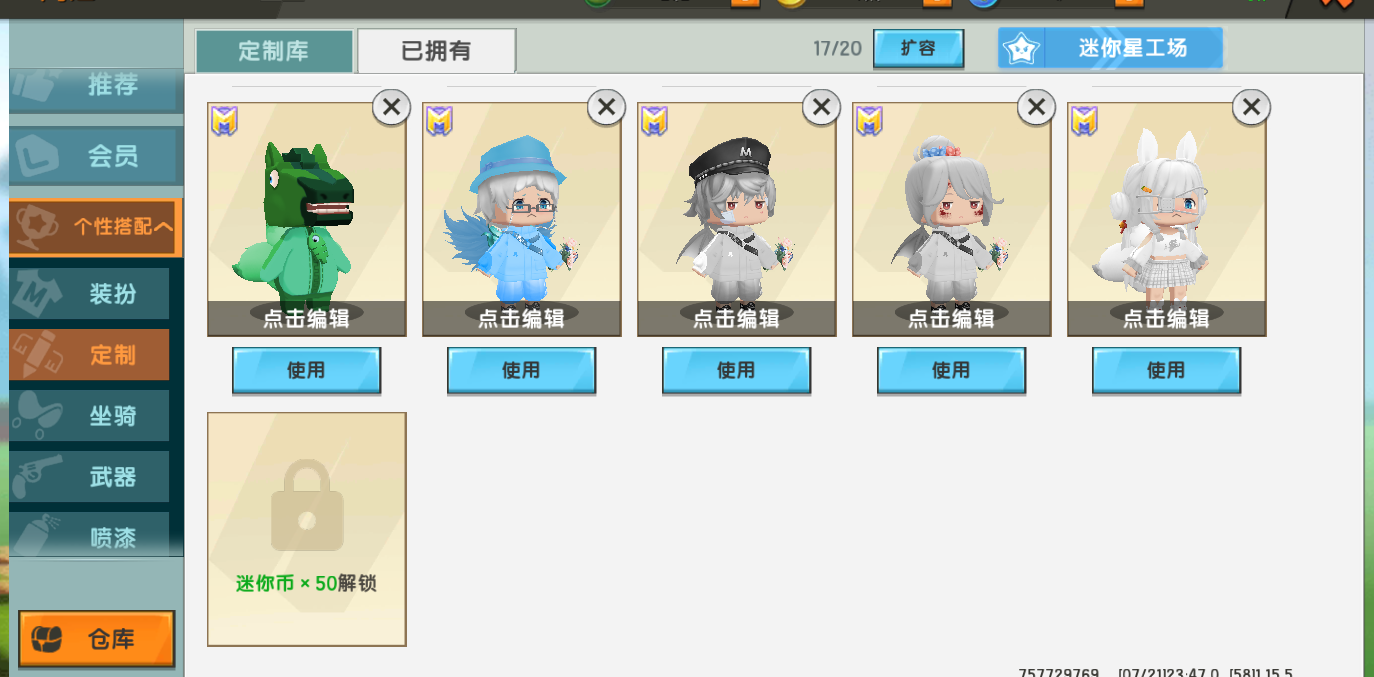1374x677 pixels.
Task: Click the M badge on the dinosaur card
Action: 224,121
